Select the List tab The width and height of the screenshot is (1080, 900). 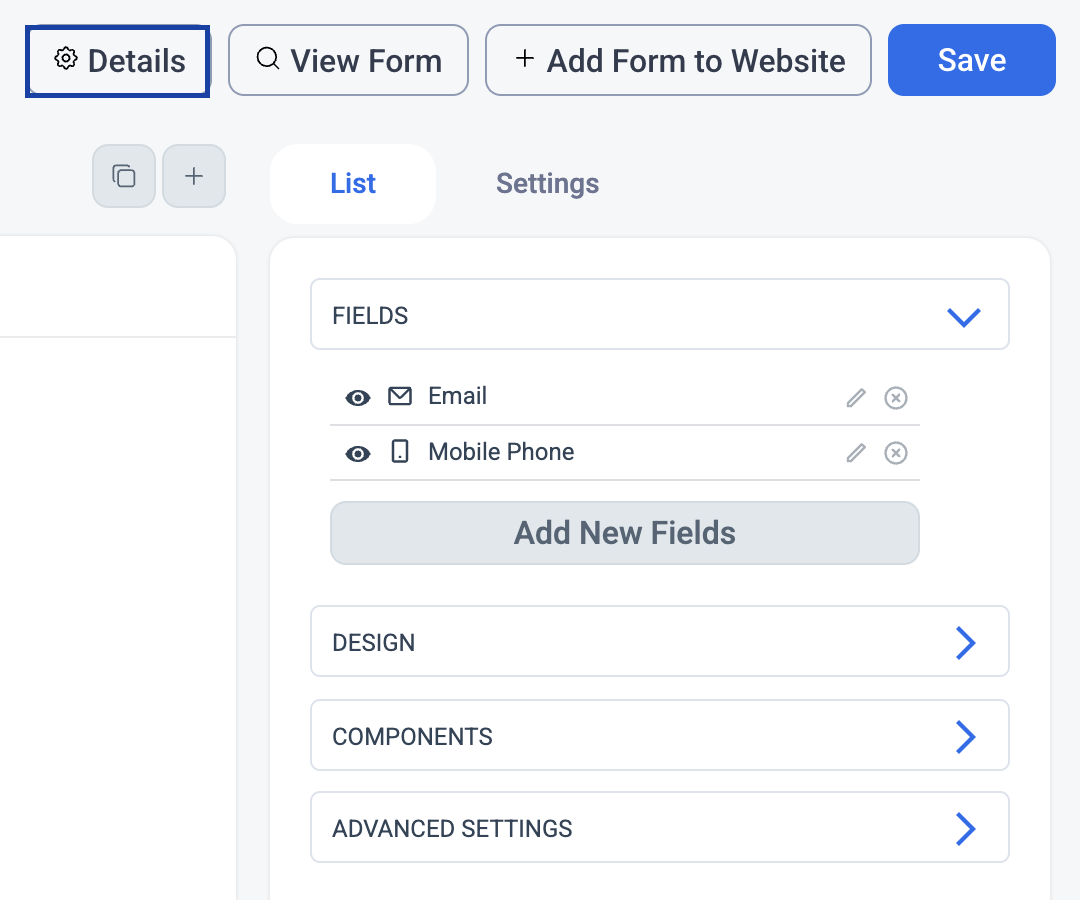point(353,184)
